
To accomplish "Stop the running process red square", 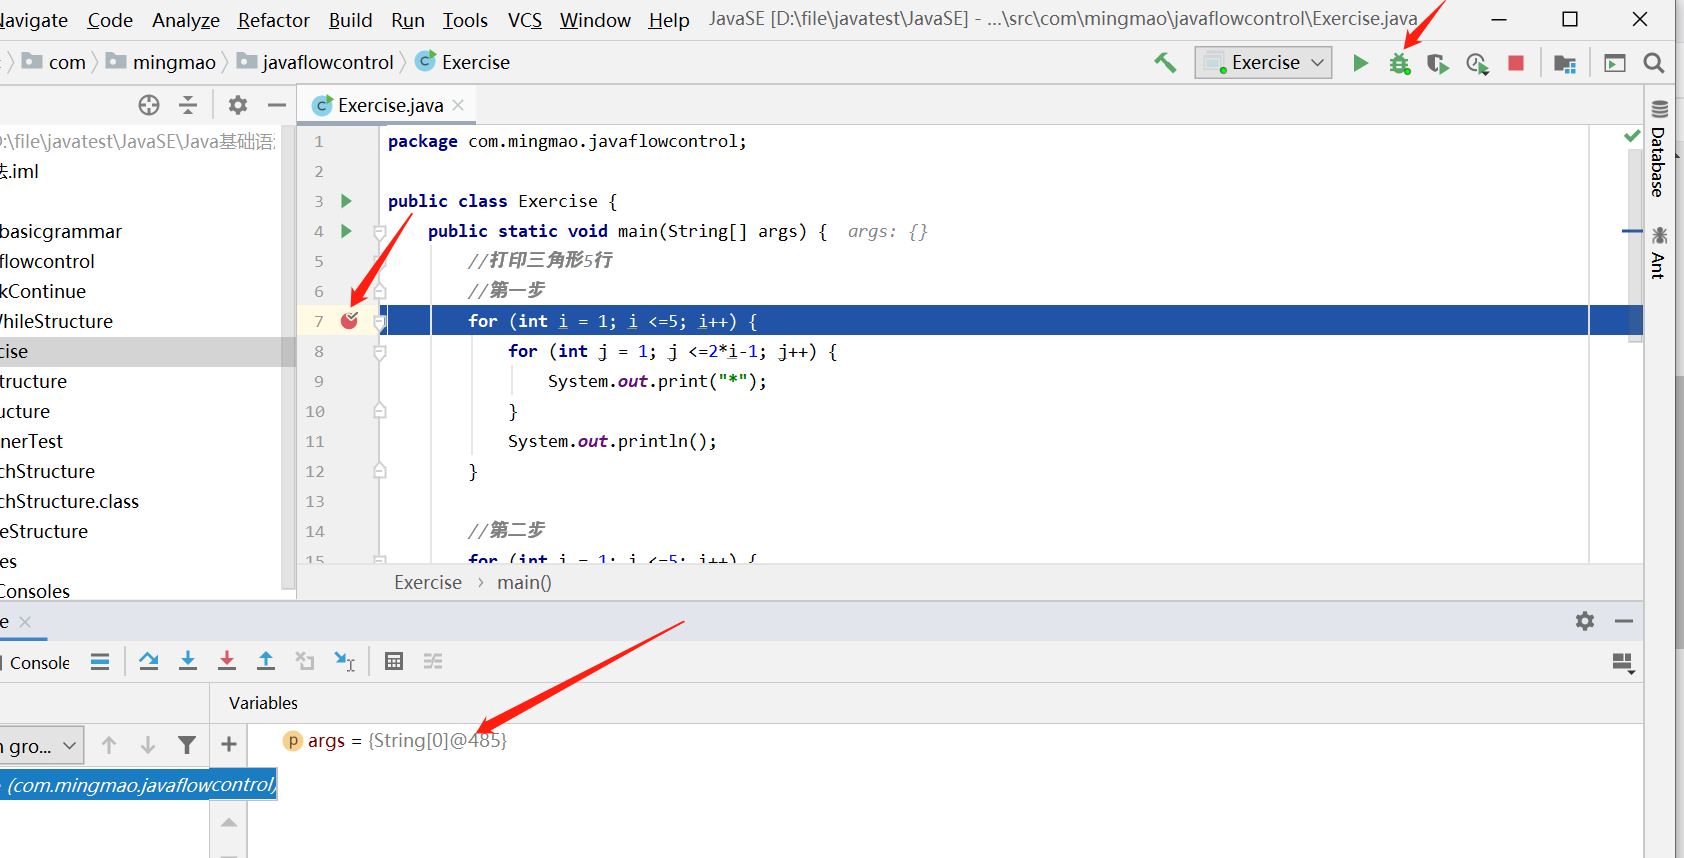I will pyautogui.click(x=1516, y=63).
